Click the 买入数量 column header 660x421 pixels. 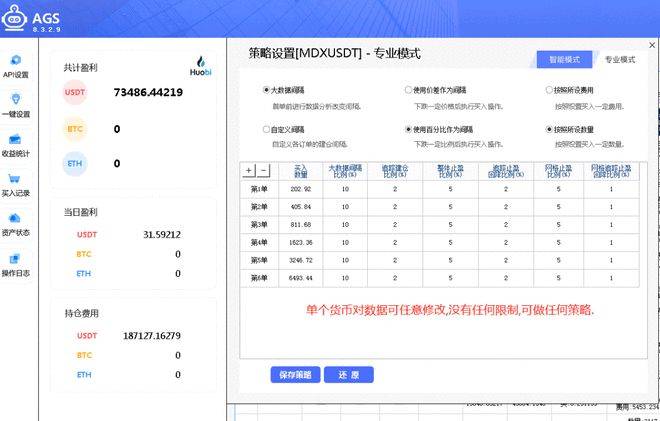(301, 171)
